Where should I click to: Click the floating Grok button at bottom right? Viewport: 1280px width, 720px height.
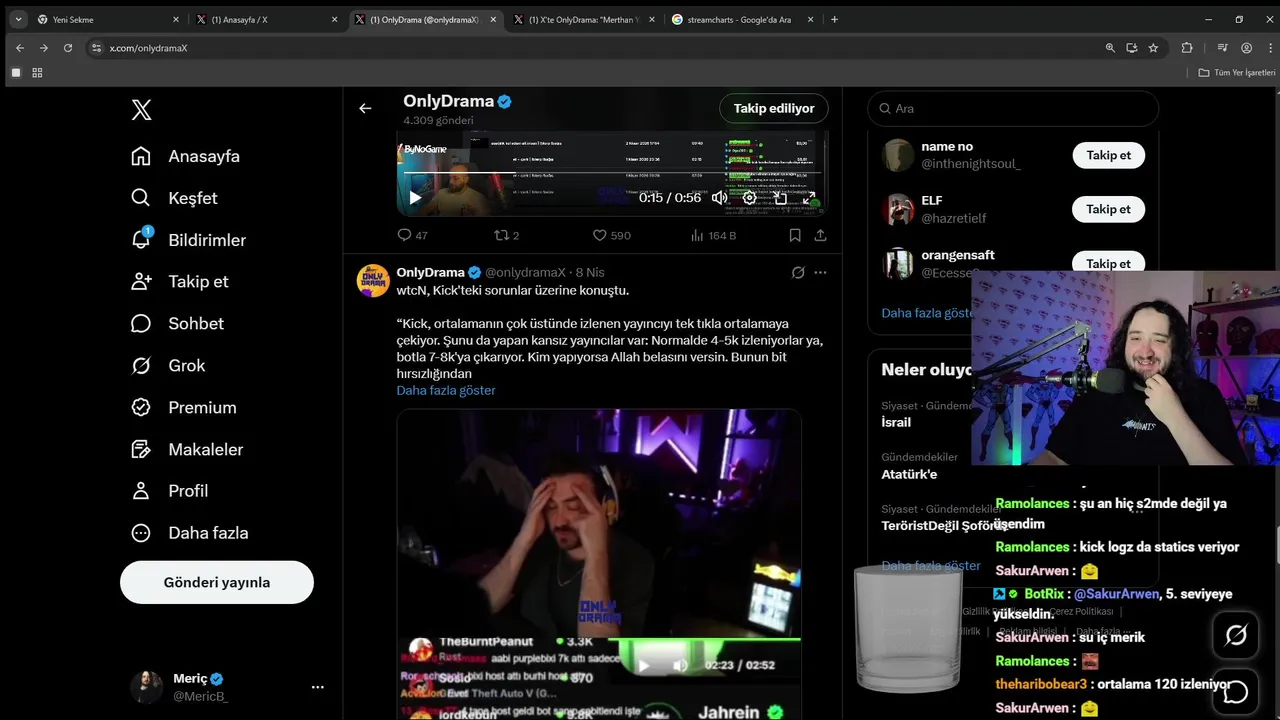[1236, 635]
